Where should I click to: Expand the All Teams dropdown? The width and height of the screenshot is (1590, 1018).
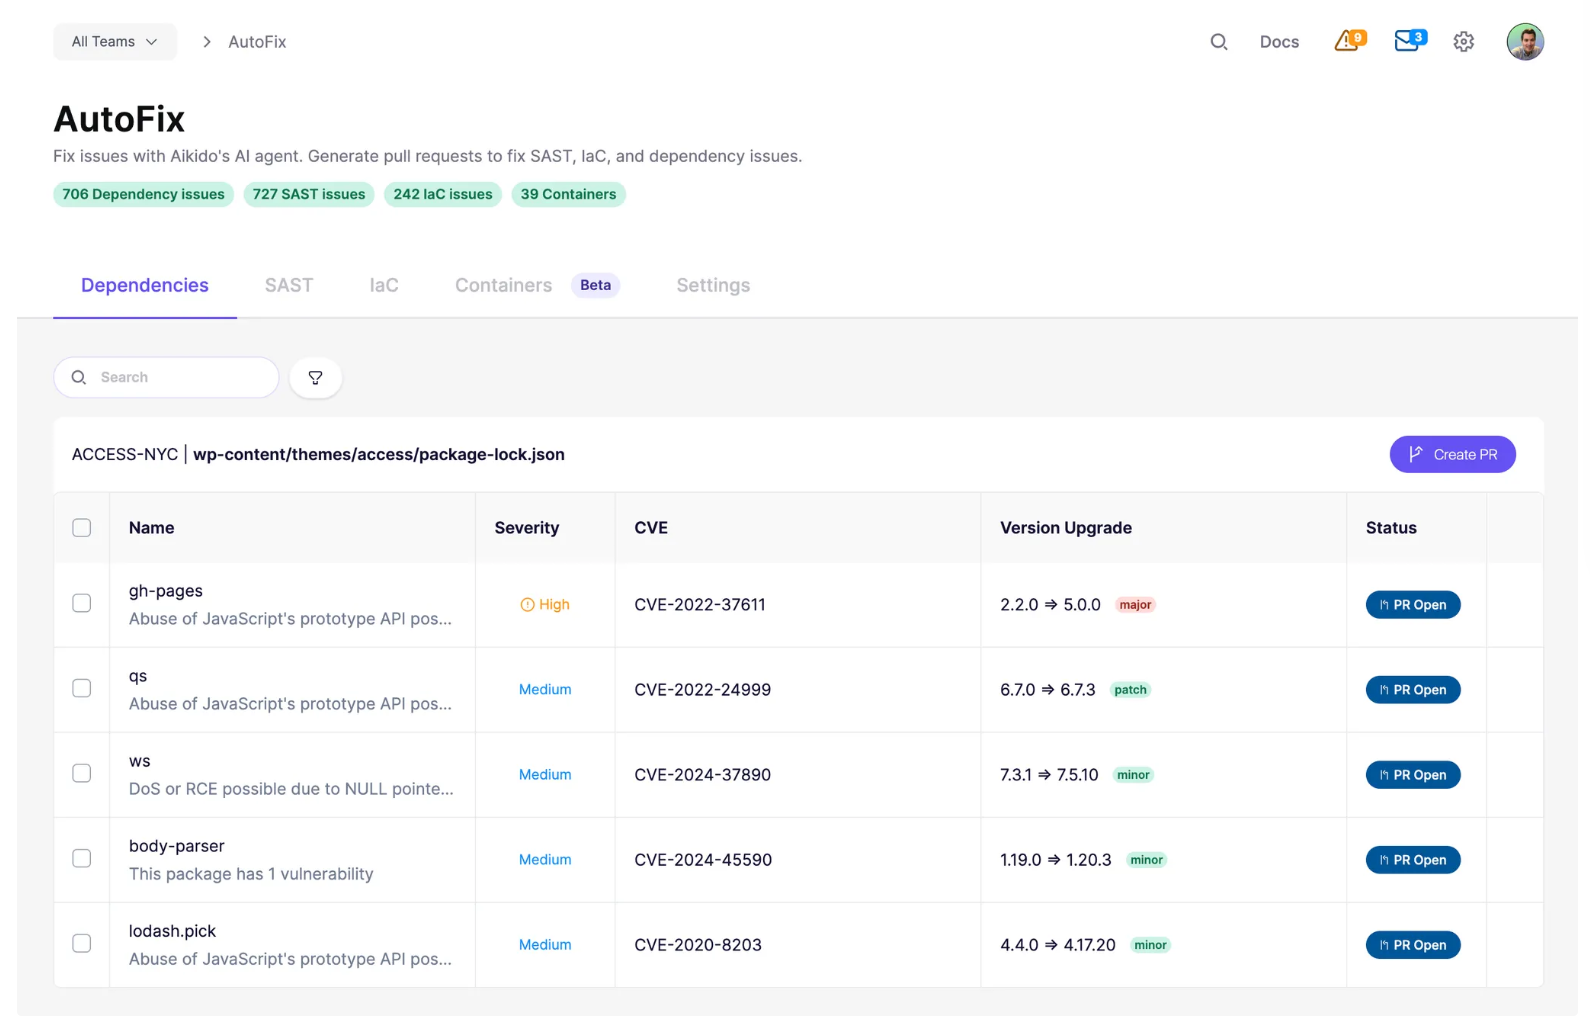(115, 42)
